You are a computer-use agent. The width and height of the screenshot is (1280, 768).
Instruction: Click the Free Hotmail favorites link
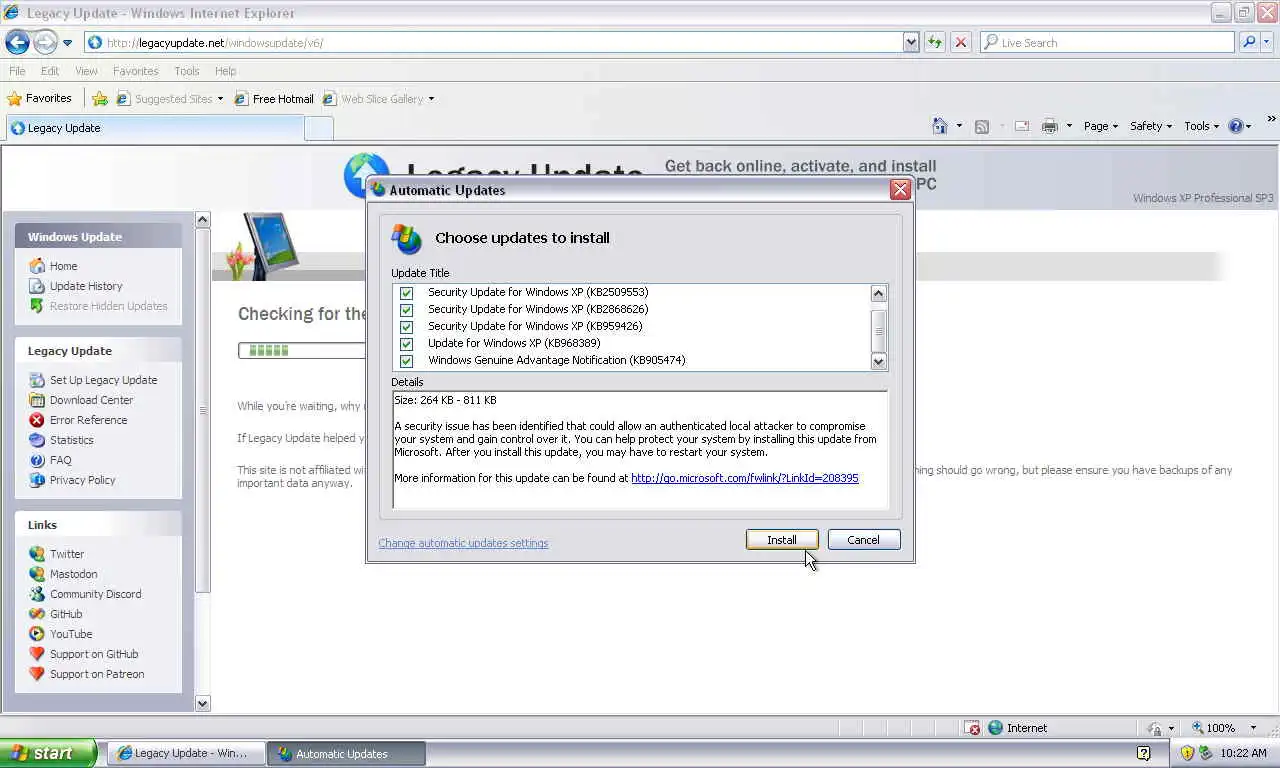(274, 99)
